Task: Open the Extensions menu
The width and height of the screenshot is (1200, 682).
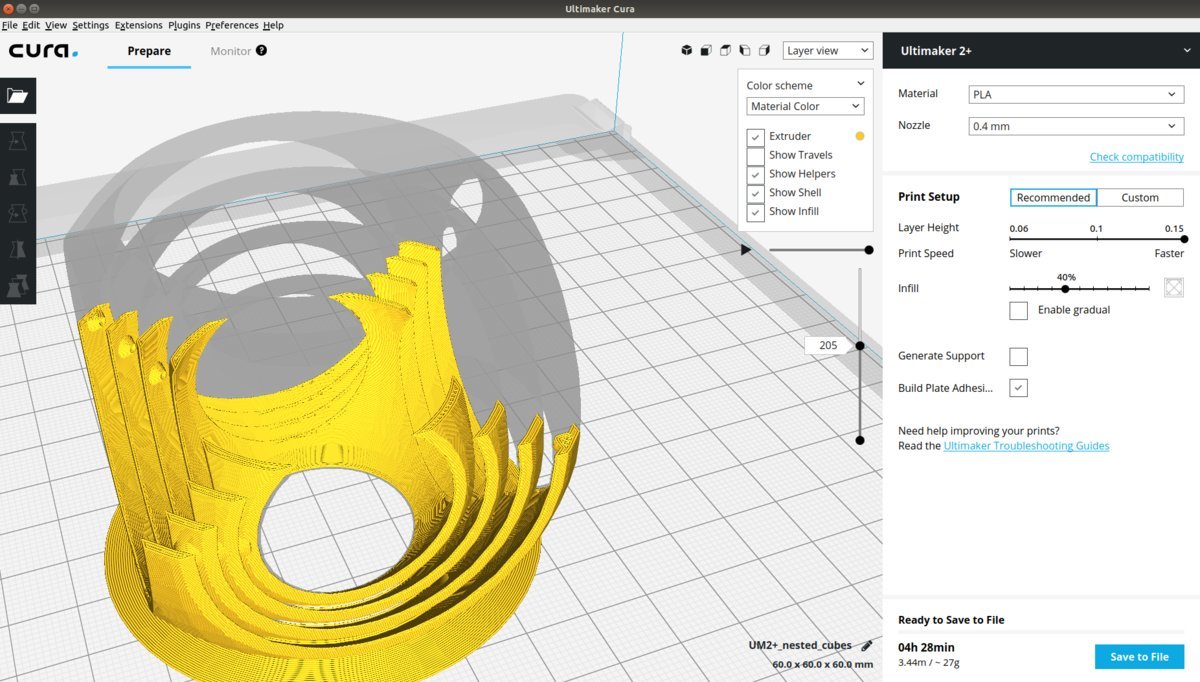Action: [x=138, y=25]
